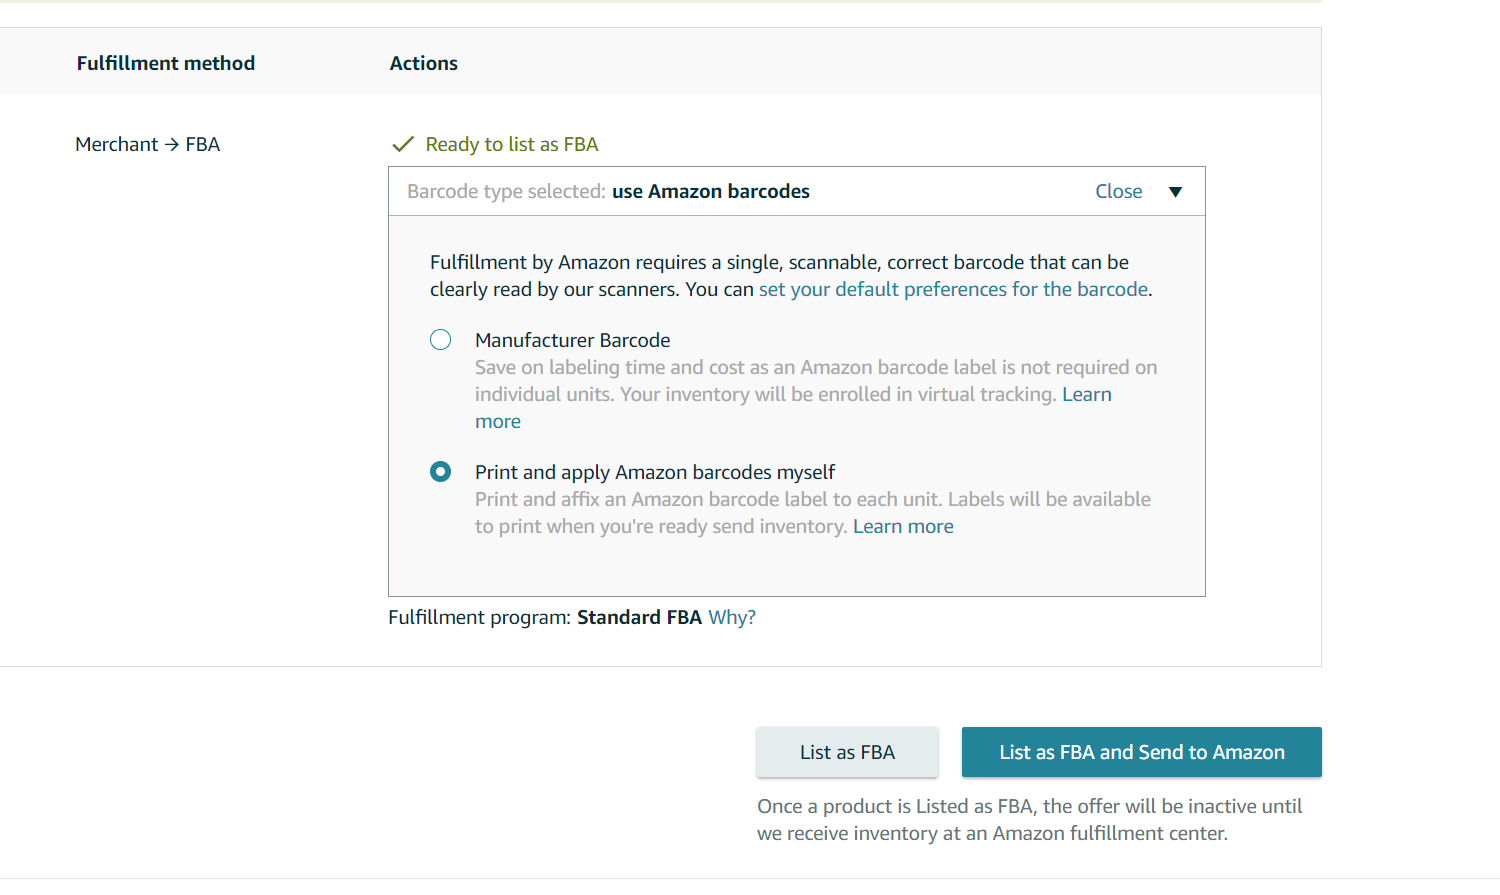Image resolution: width=1500 pixels, height=895 pixels.
Task: Select the Manufacturer Barcode radio button
Action: pyautogui.click(x=440, y=340)
